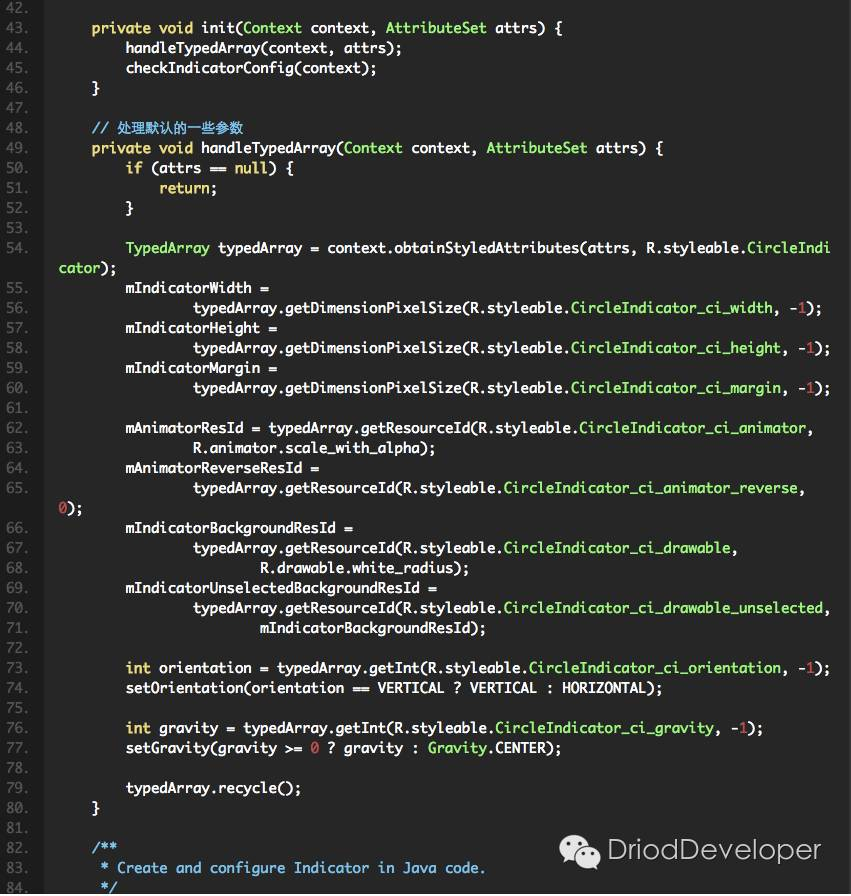Click 'mIndicatorUnselectedBackgroundResId =' on line 69
Screen dimensions: 851x896
pyautogui.click(x=281, y=588)
